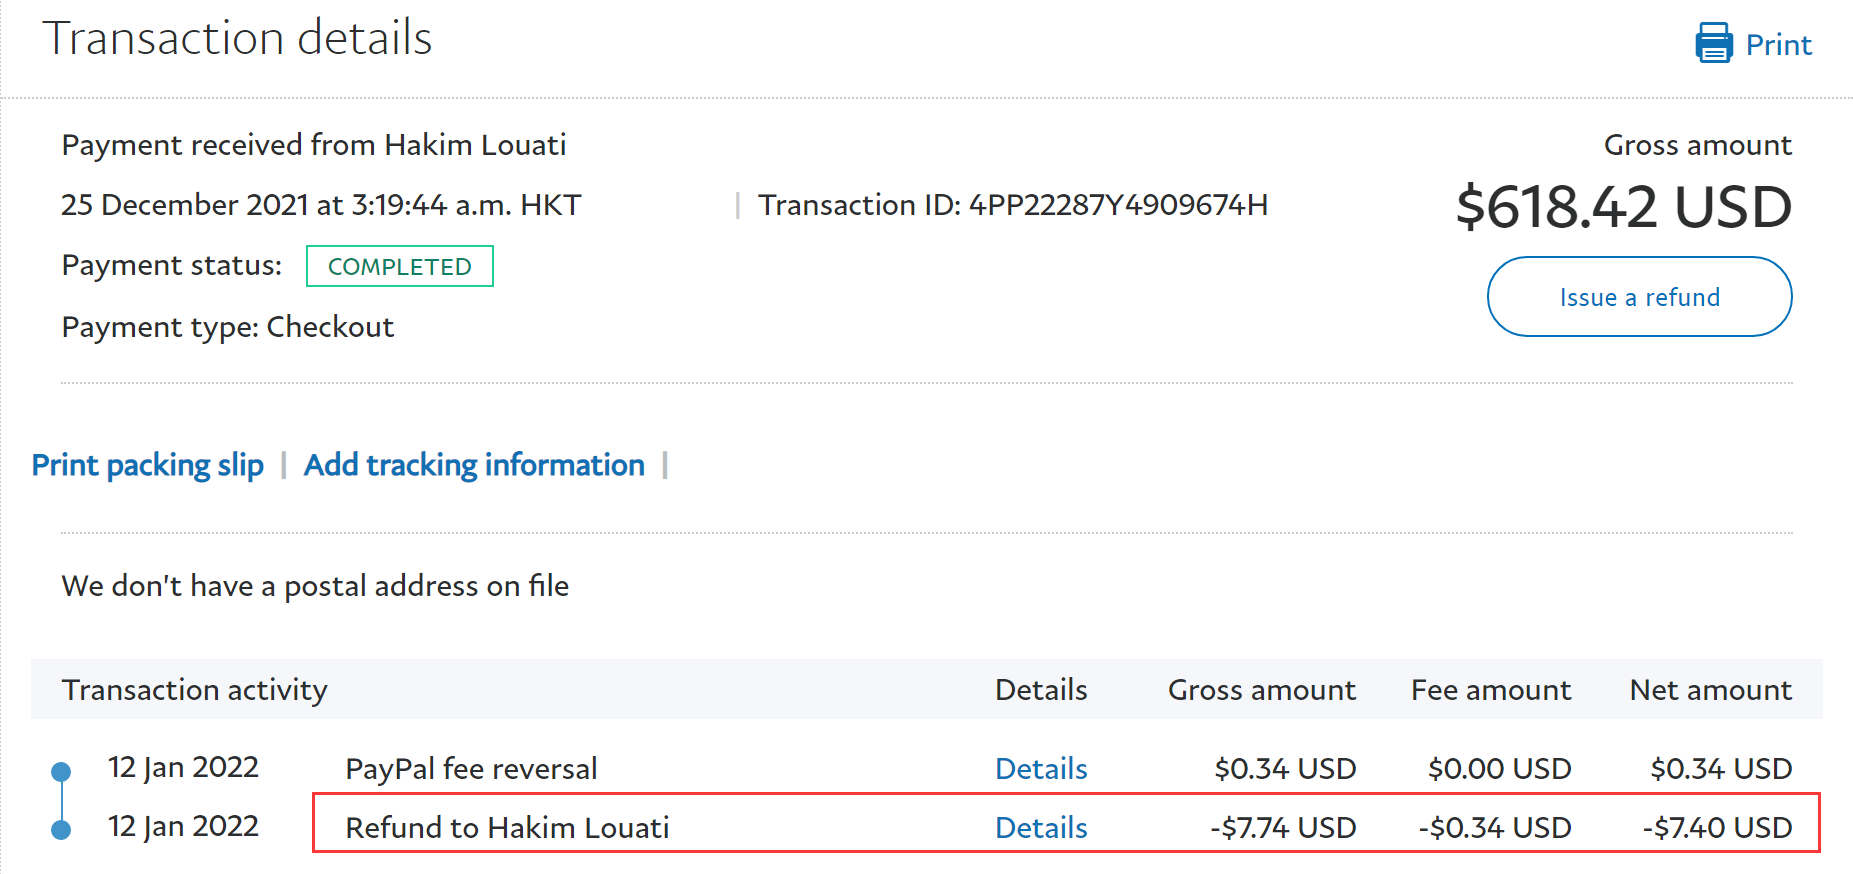
Task: Click the printer icon
Action: coord(1713,44)
